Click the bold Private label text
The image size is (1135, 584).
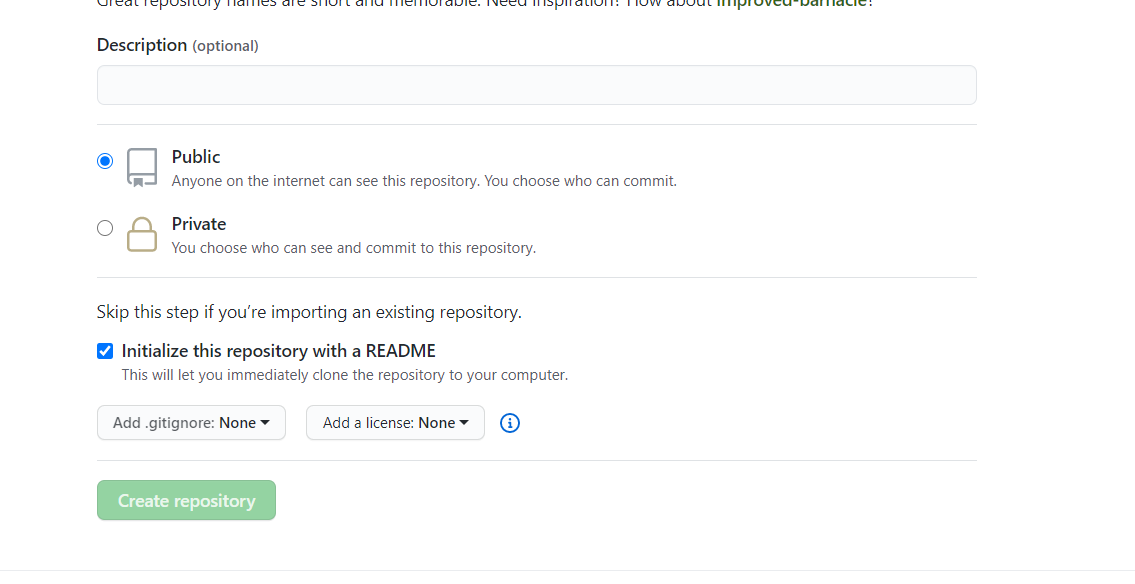click(199, 223)
